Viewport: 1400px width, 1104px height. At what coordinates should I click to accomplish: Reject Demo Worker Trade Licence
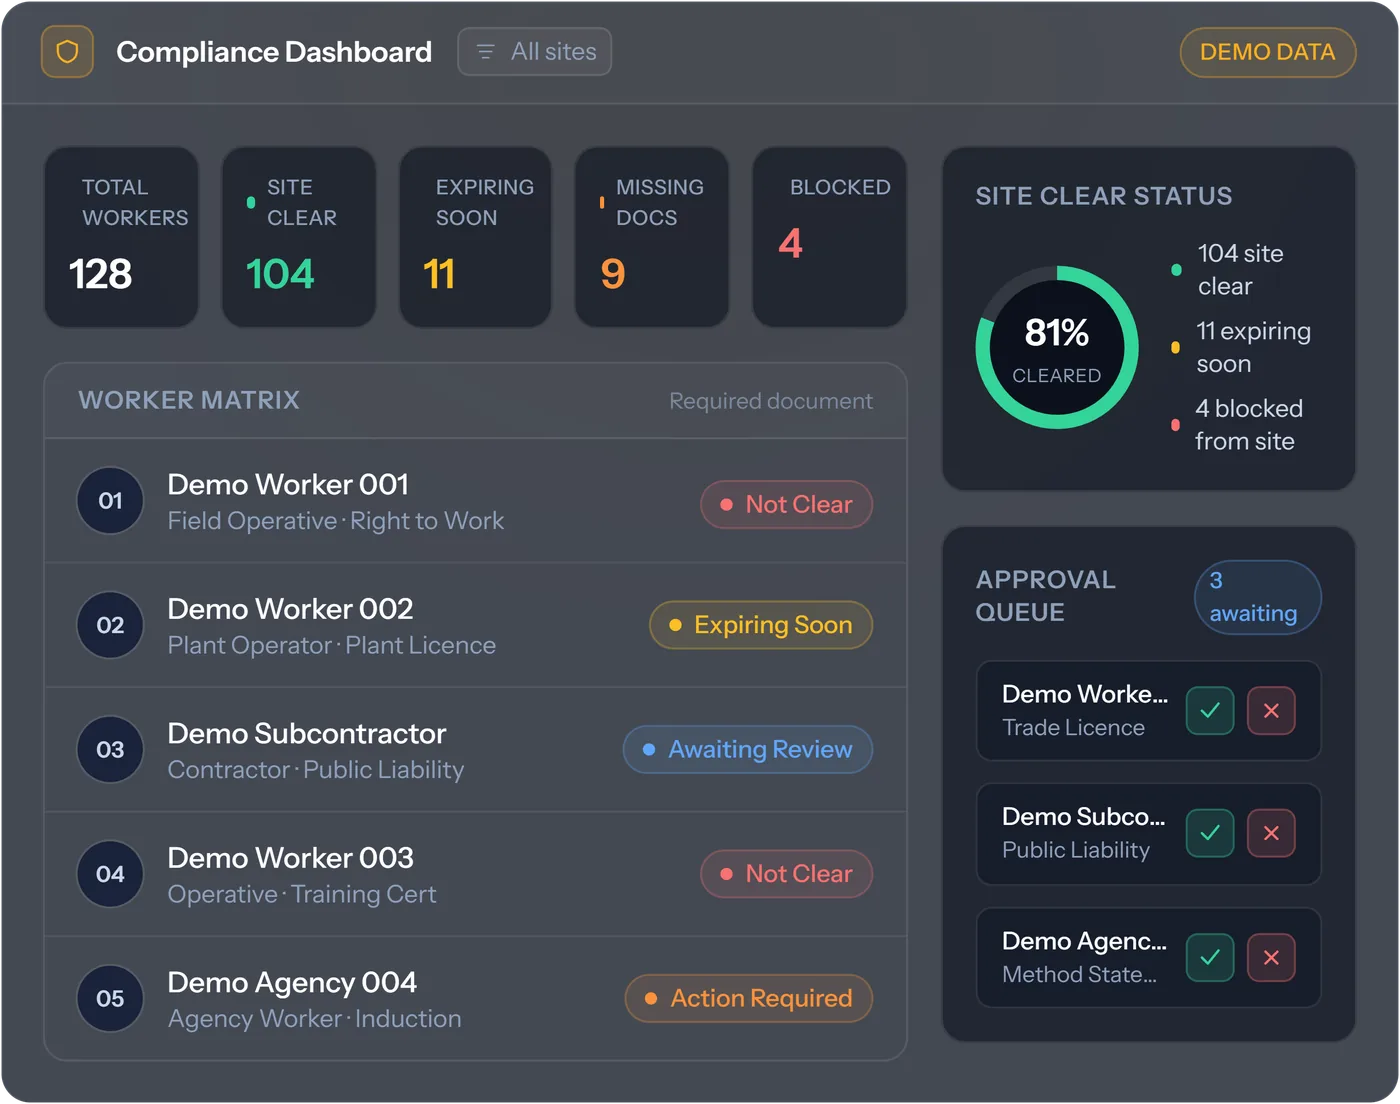1271,711
